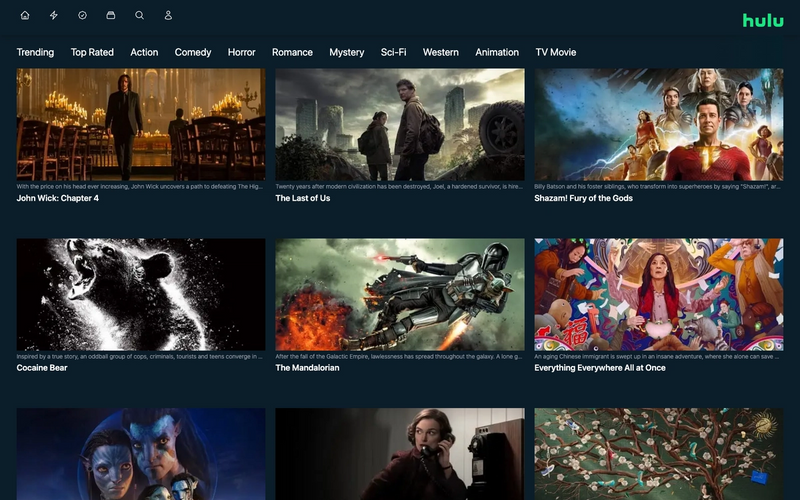Select the TV Movie tab
The height and width of the screenshot is (500, 800).
[556, 52]
